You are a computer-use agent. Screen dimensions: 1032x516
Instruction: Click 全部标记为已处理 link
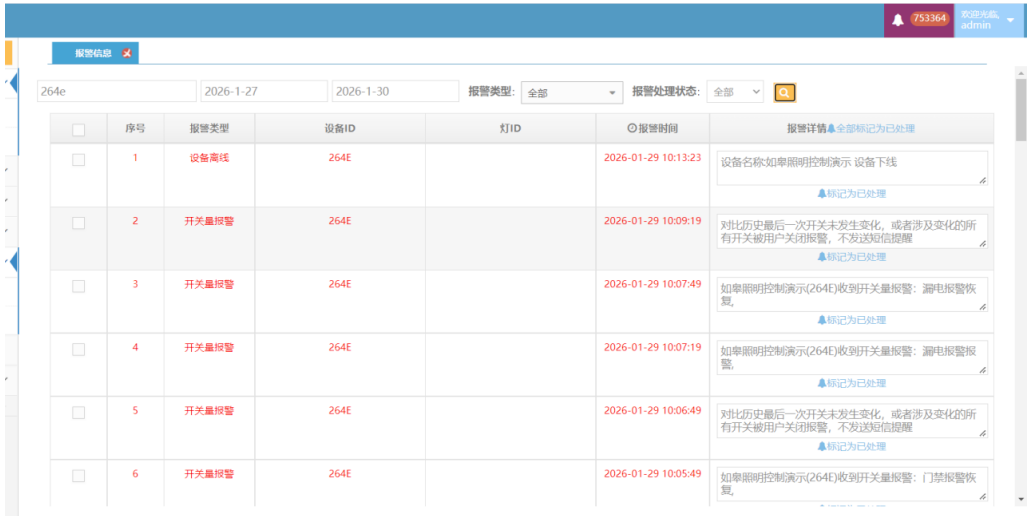click(875, 129)
